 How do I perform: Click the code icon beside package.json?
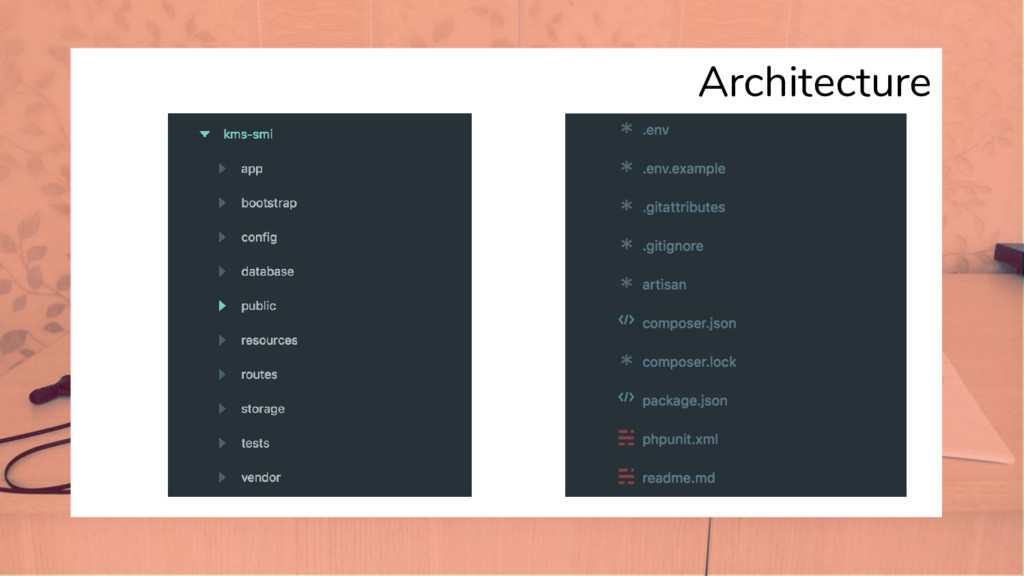(626, 397)
